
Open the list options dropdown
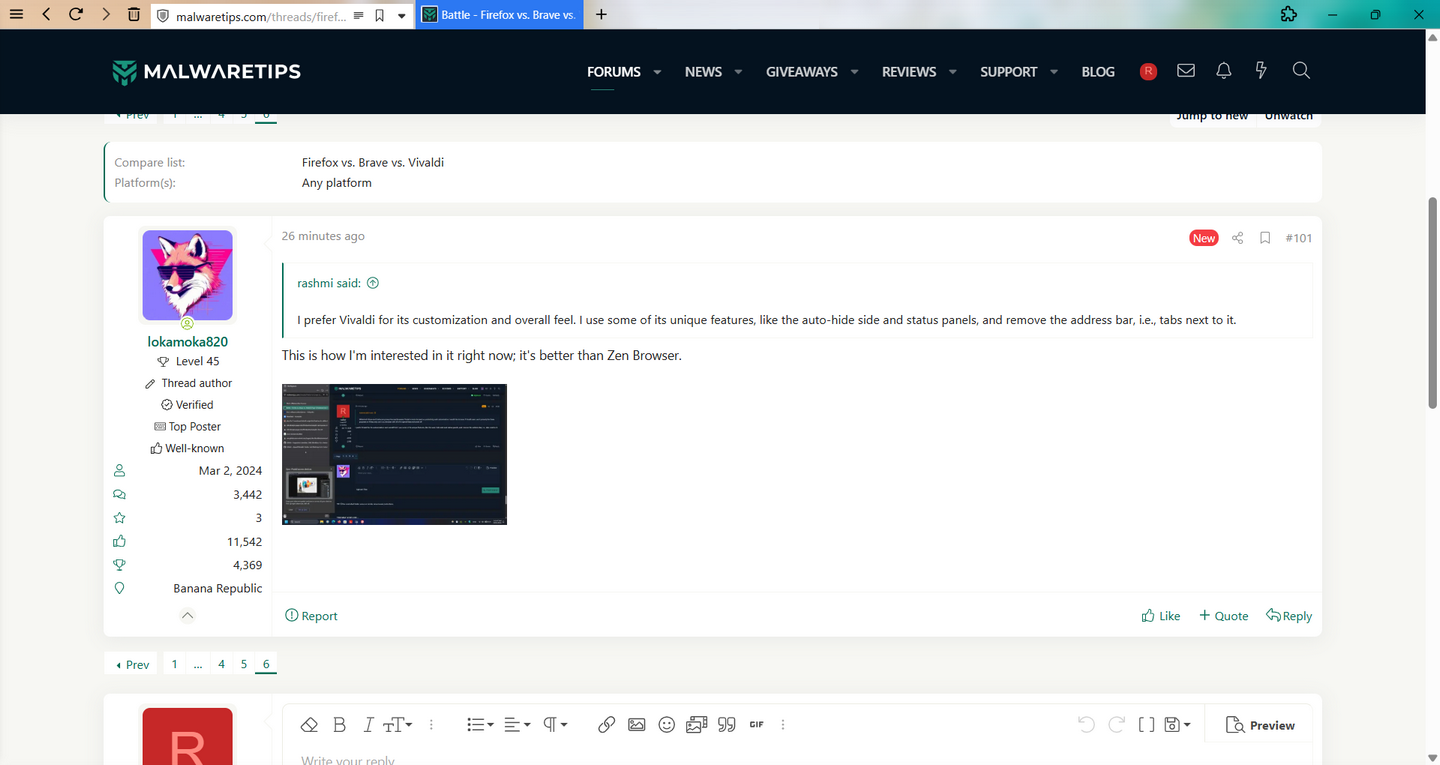pyautogui.click(x=480, y=725)
